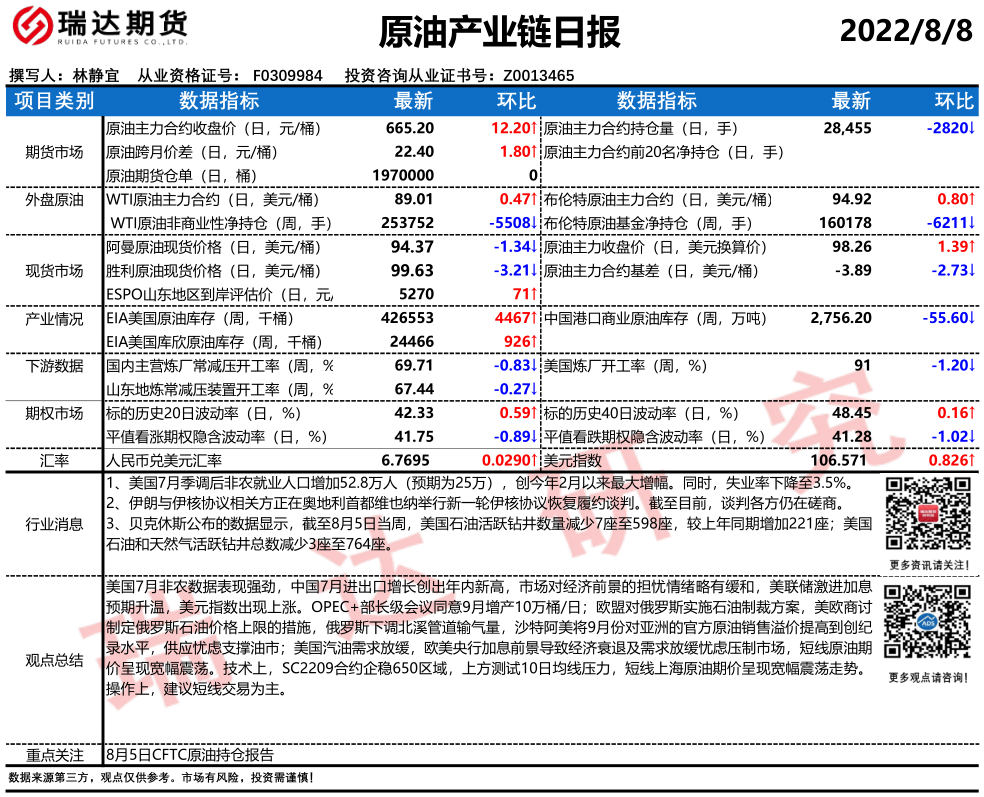Click the blue down arrow beside -55.60
Screen dimensions: 984x797
coord(973,318)
